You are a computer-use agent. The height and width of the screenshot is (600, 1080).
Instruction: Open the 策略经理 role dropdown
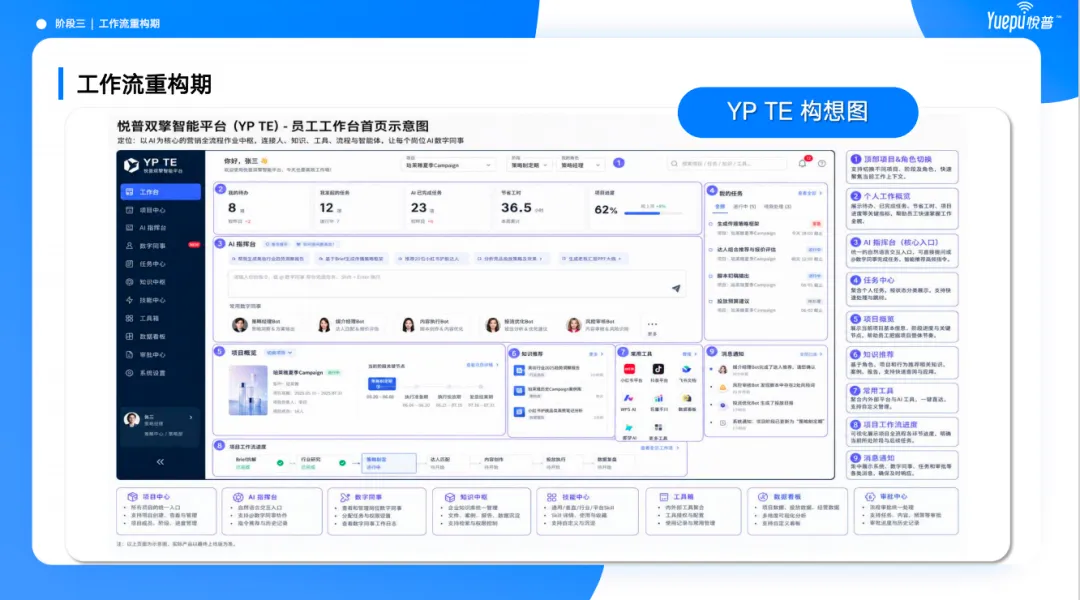point(581,165)
